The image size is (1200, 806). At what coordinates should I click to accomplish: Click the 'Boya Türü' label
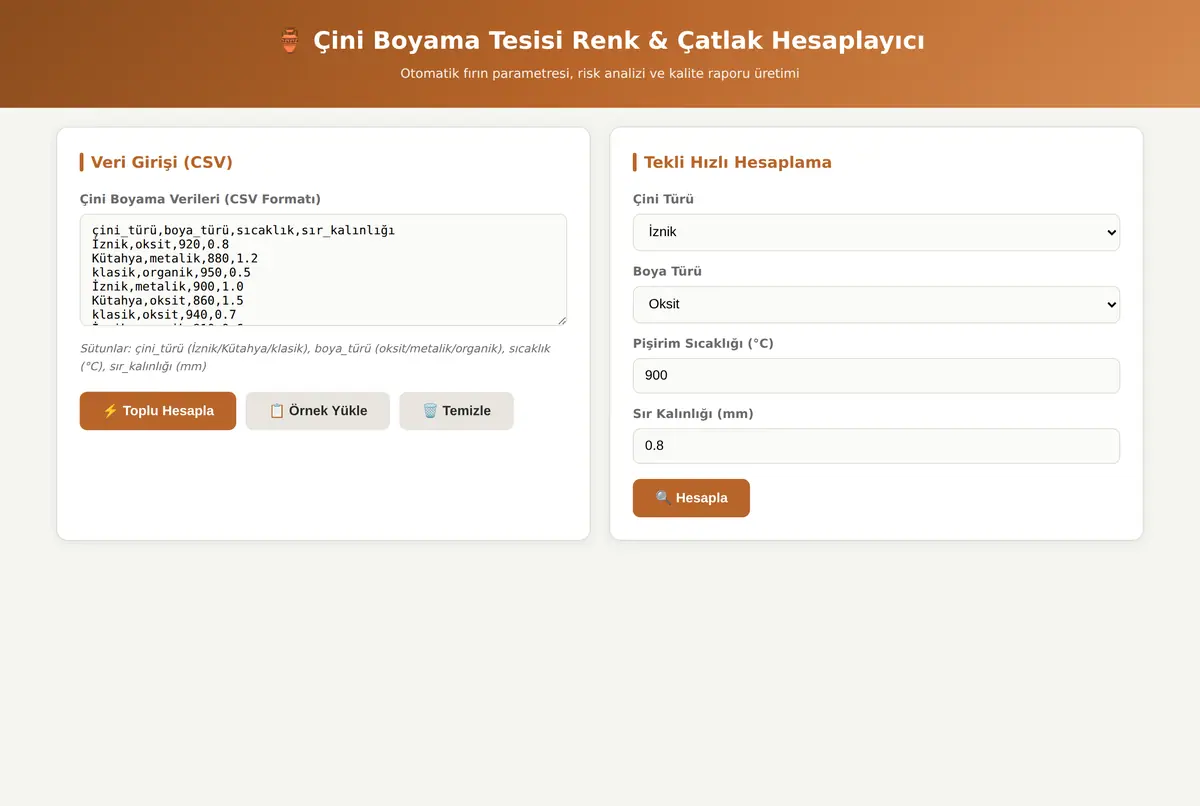pos(667,271)
